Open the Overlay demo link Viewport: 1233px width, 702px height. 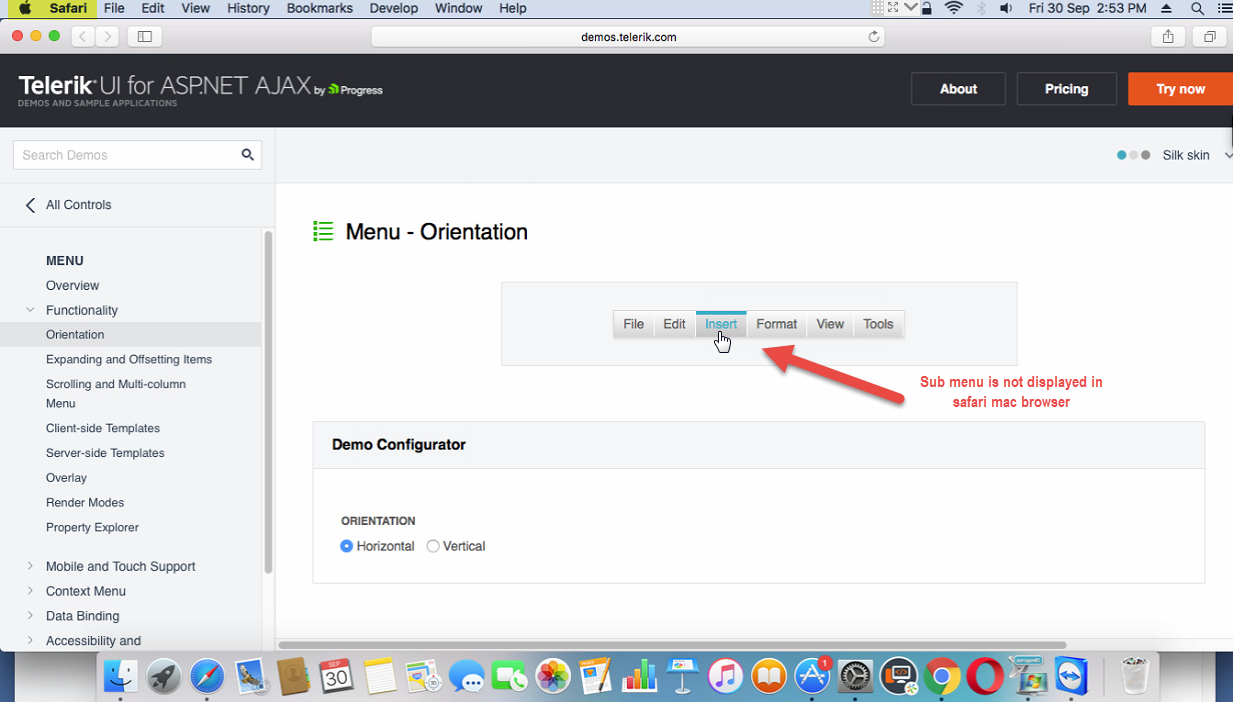click(x=66, y=478)
